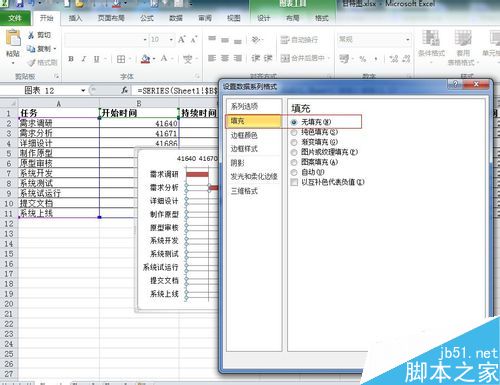Increase font size with larger A
This screenshot has height=385, width=500.
point(182,40)
